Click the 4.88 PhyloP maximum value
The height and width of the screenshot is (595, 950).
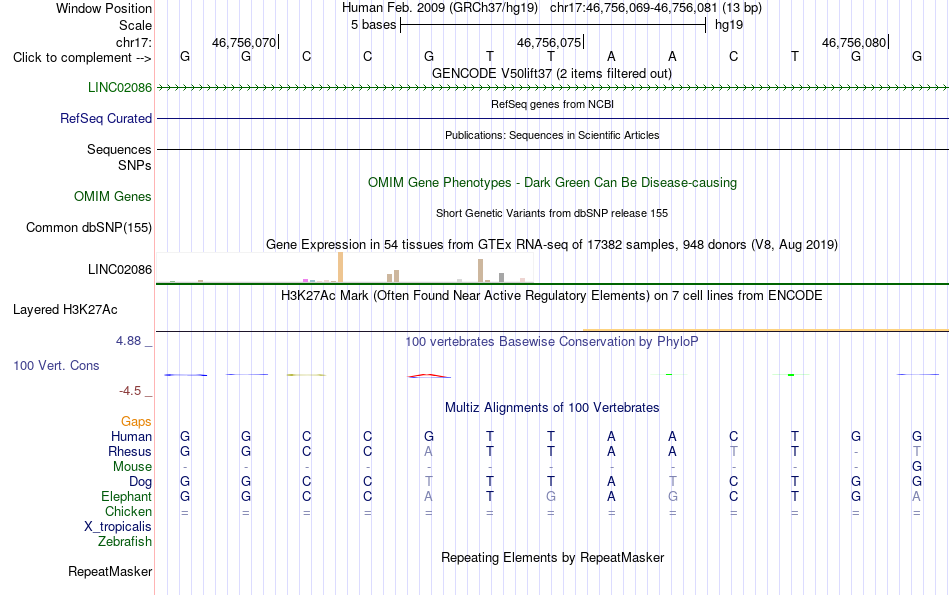(x=128, y=341)
